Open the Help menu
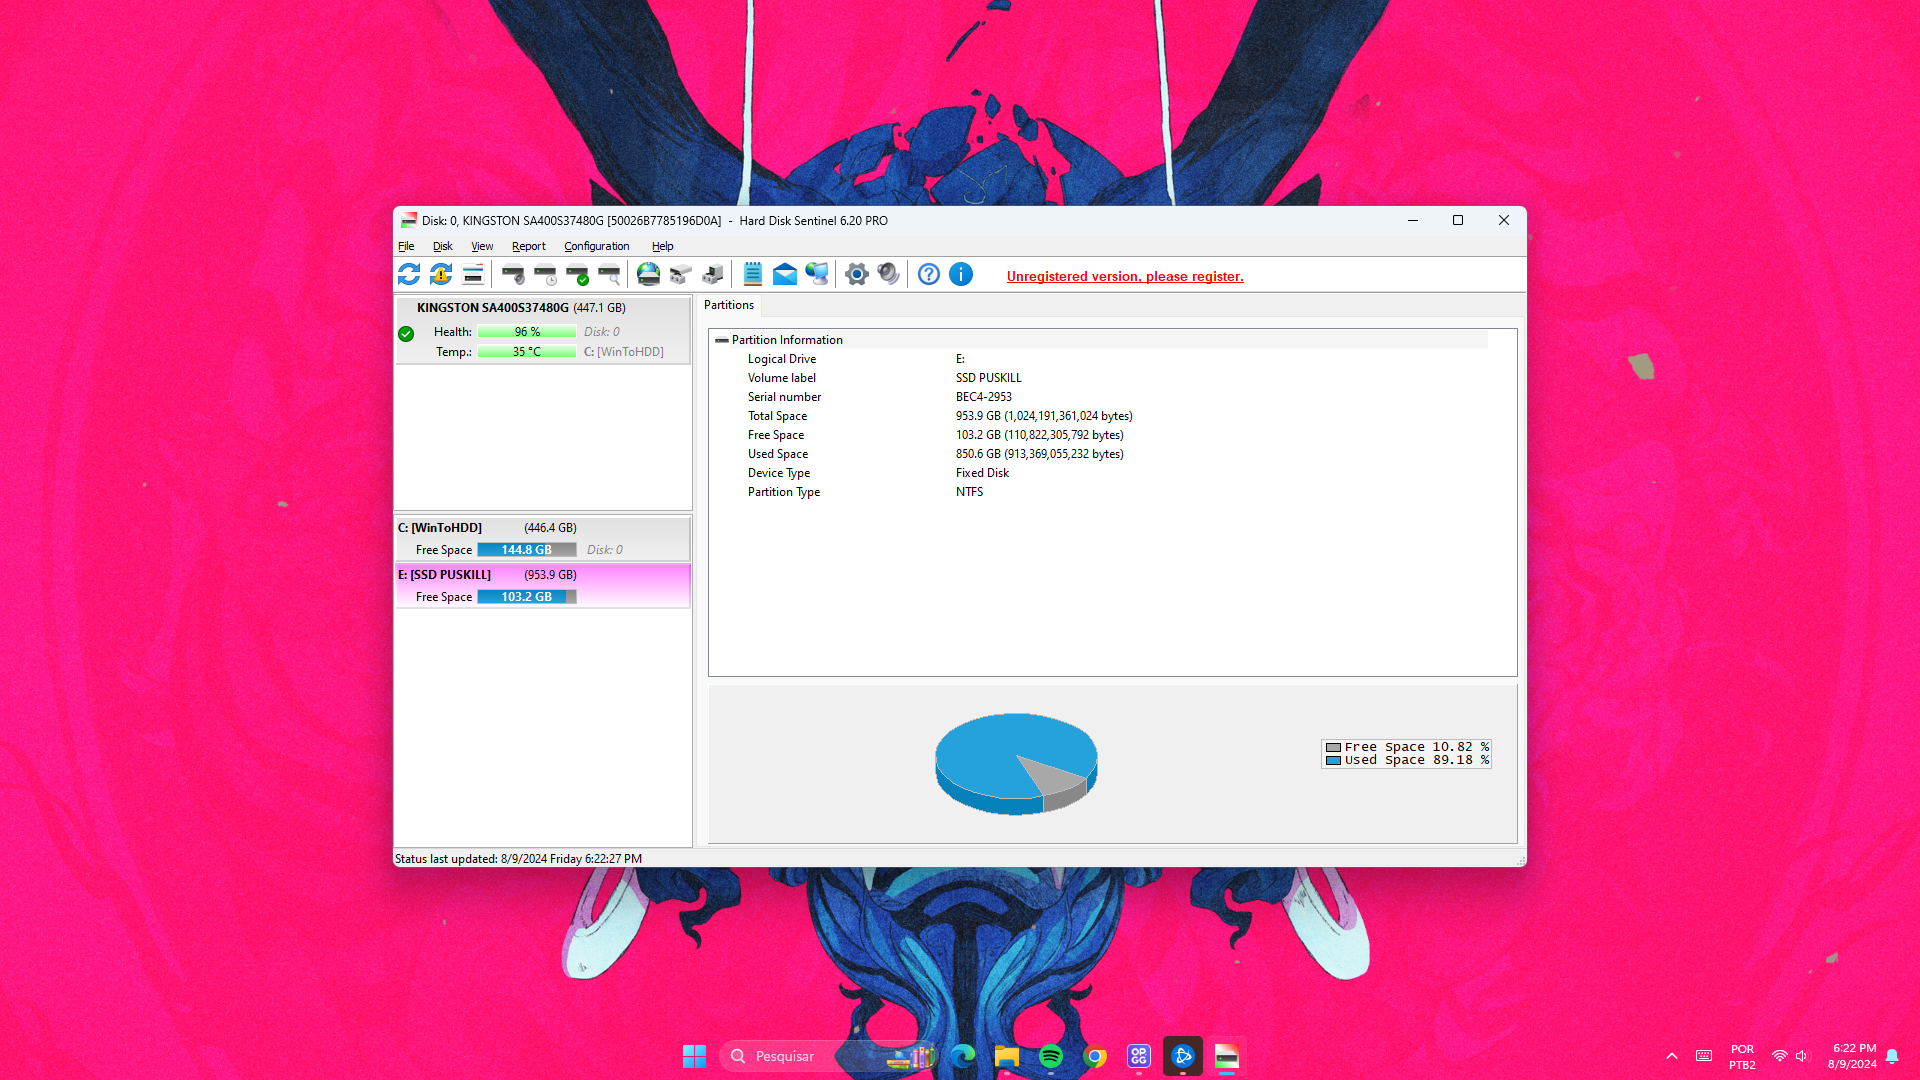The image size is (1920, 1080). click(x=663, y=246)
